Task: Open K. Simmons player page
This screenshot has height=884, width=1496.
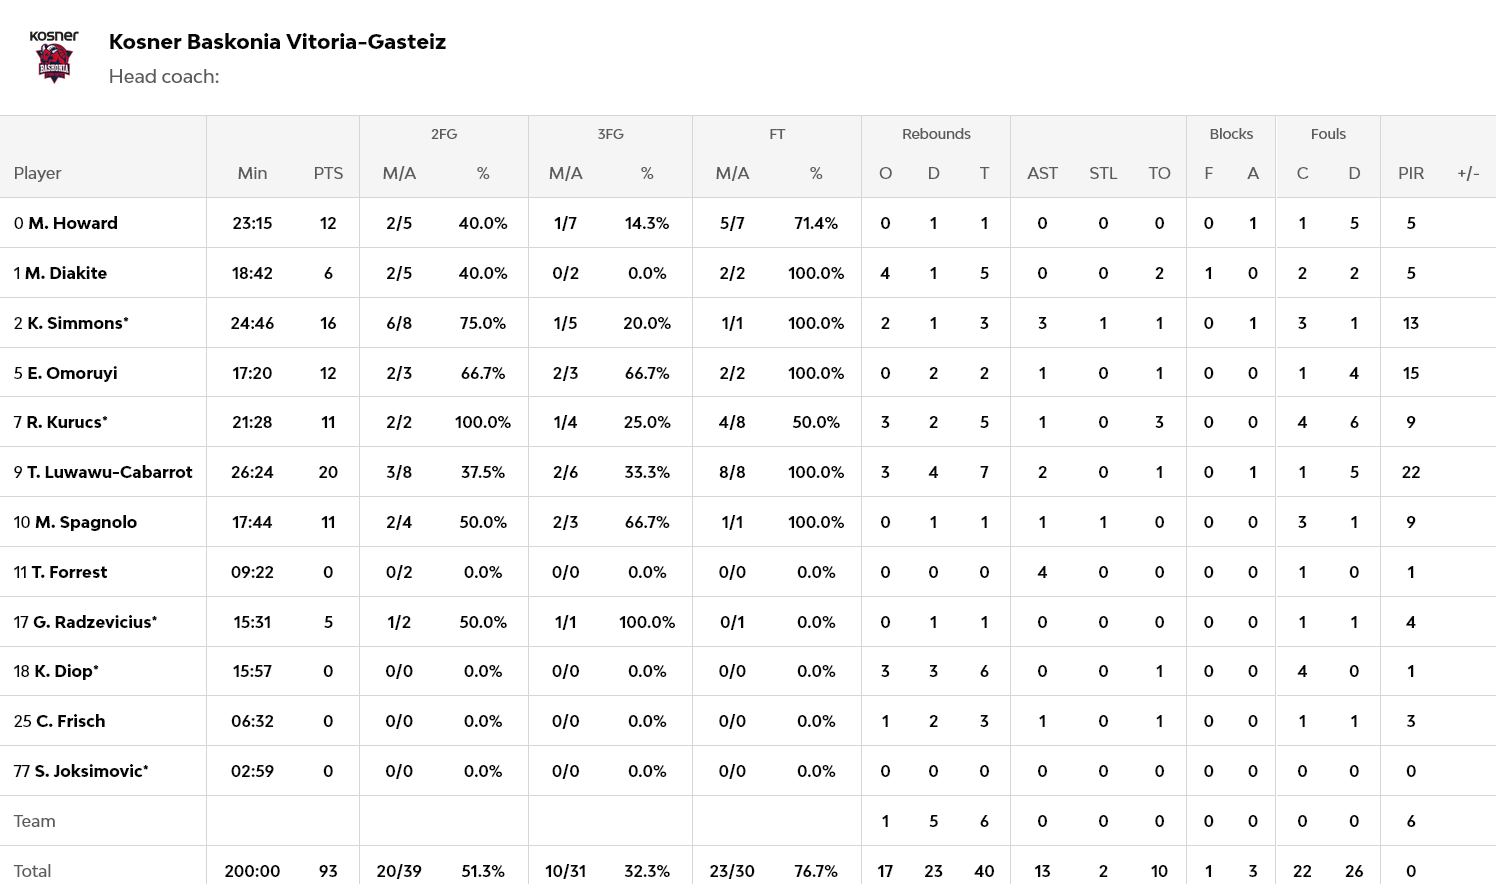Action: tap(76, 323)
